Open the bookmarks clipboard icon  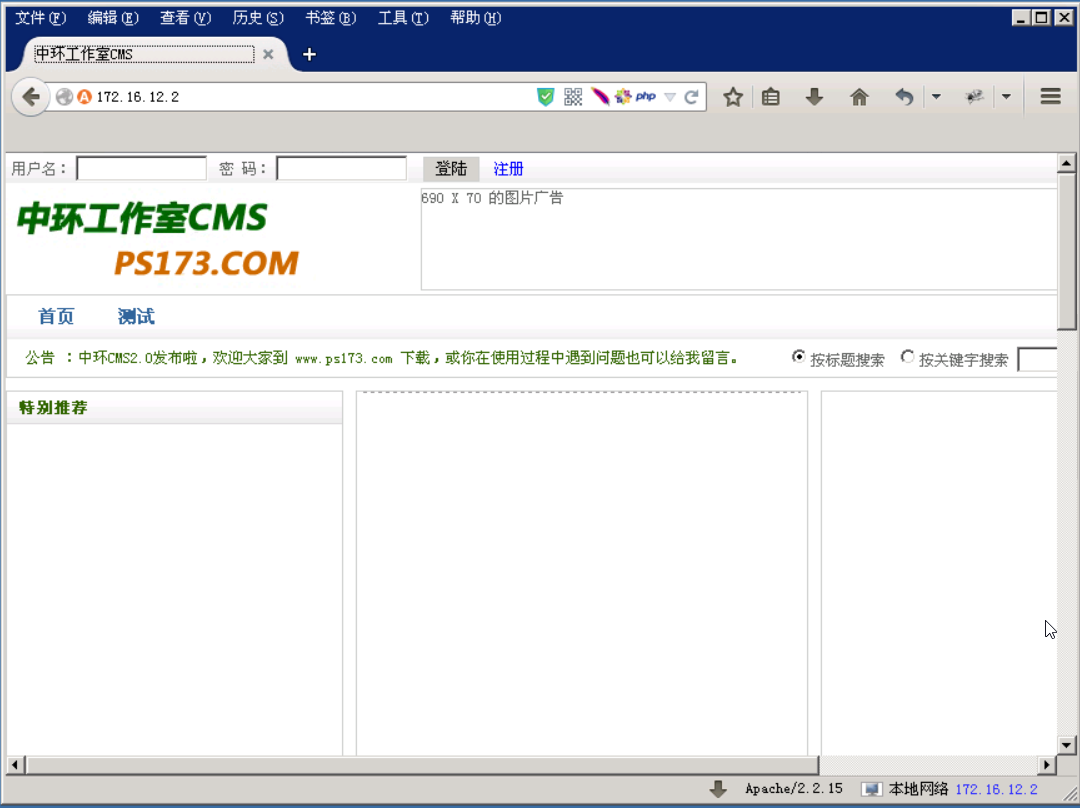(x=770, y=96)
